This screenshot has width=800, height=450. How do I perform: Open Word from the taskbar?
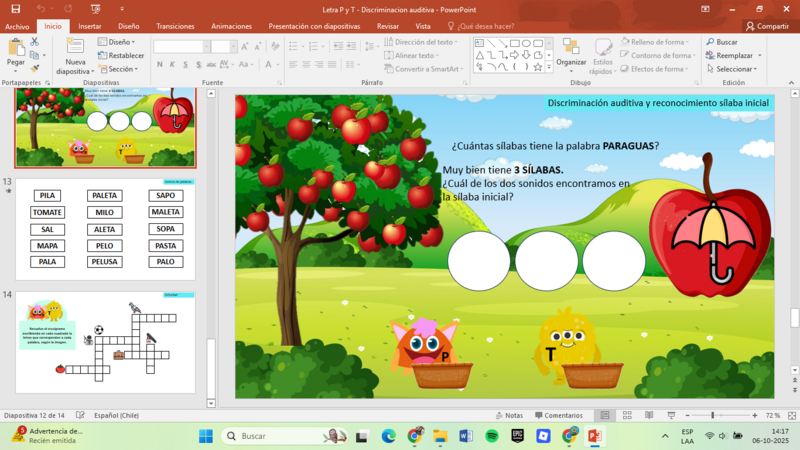466,436
